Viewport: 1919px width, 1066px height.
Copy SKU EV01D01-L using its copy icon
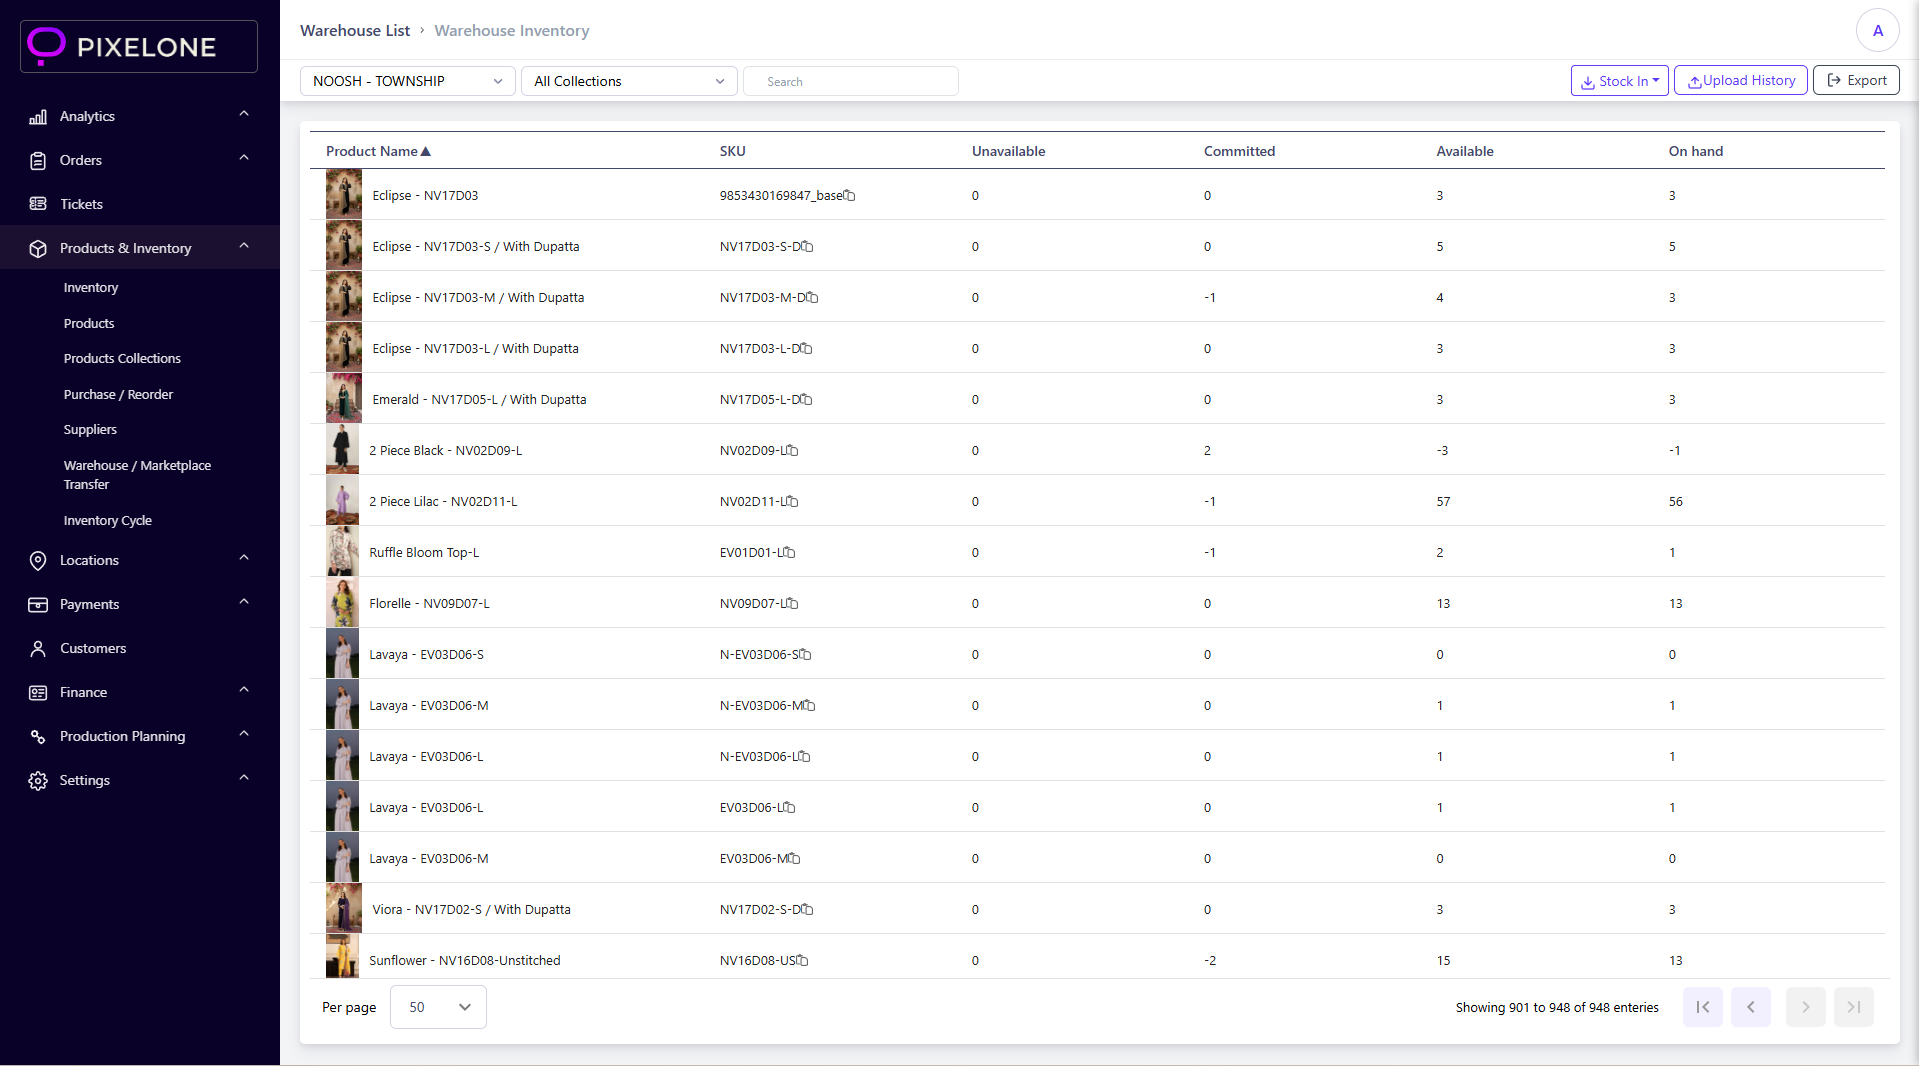(x=790, y=553)
